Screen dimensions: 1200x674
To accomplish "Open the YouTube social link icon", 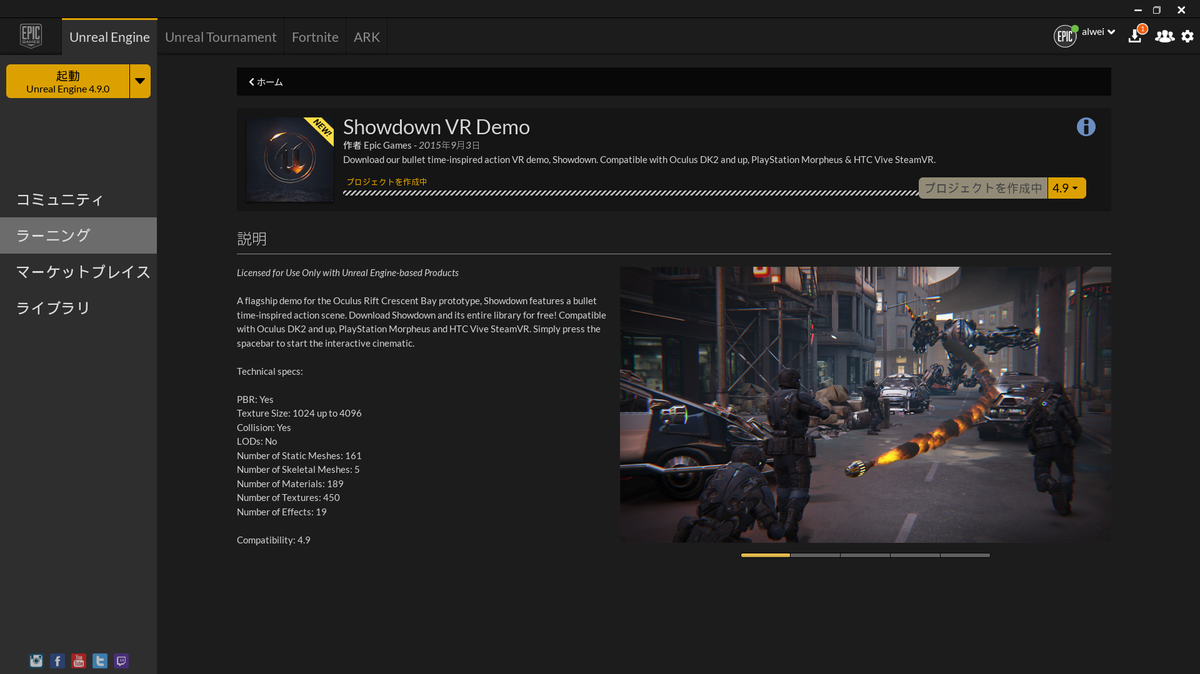I will click(79, 661).
